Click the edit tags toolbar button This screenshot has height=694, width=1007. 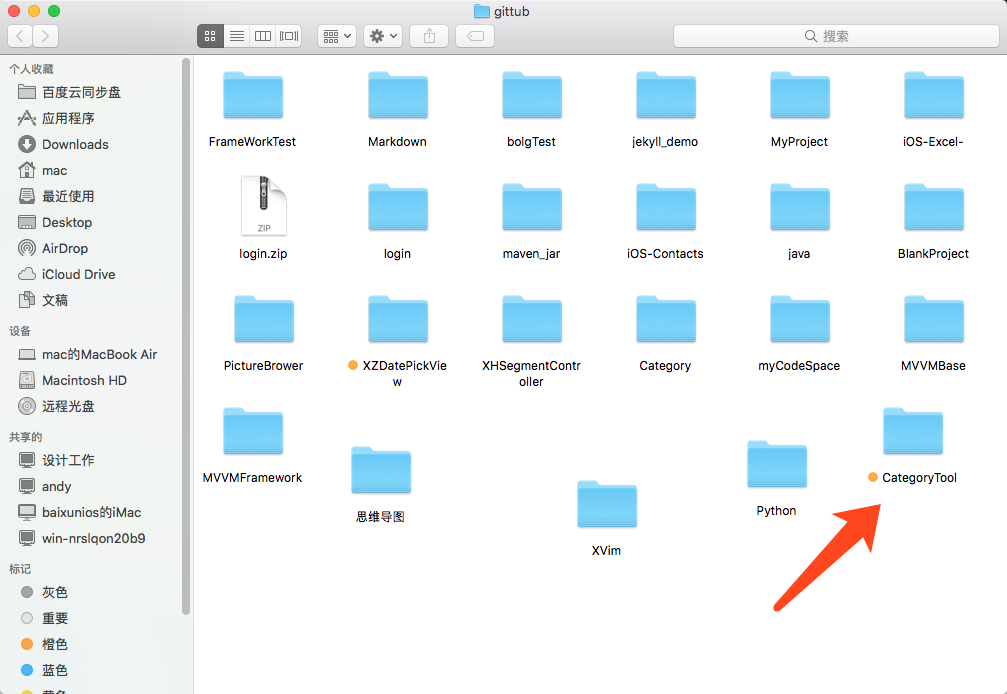coord(475,36)
